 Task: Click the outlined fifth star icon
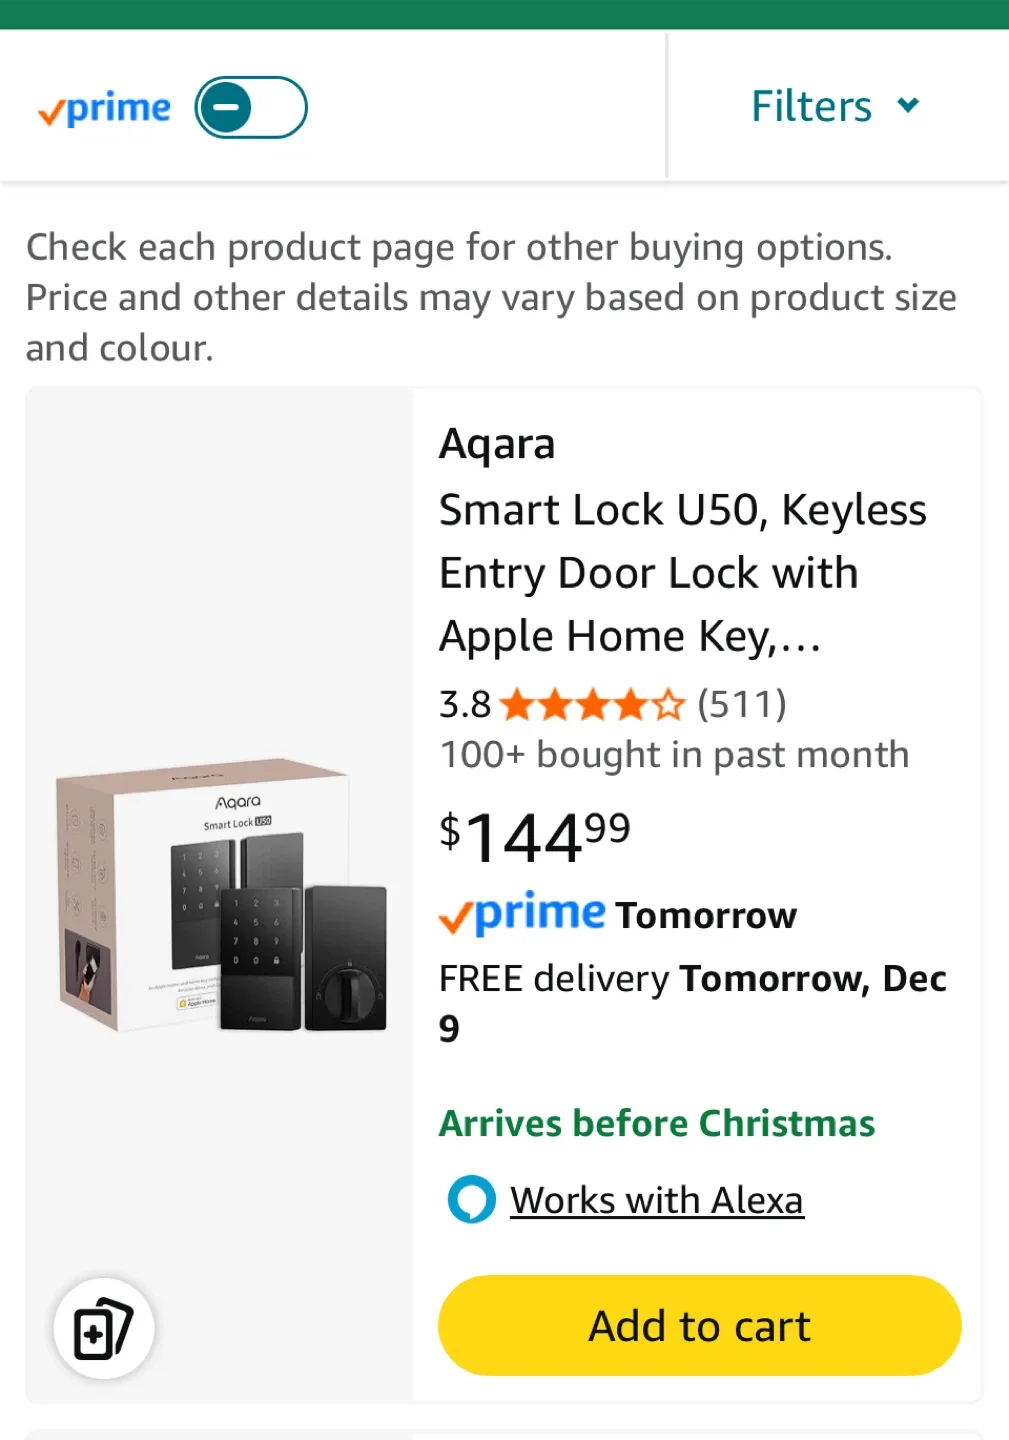669,704
